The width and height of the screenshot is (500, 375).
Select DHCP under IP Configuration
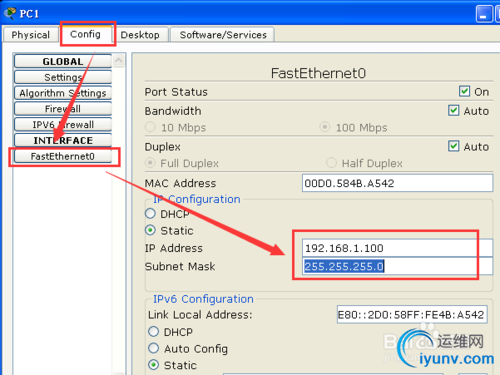150,213
